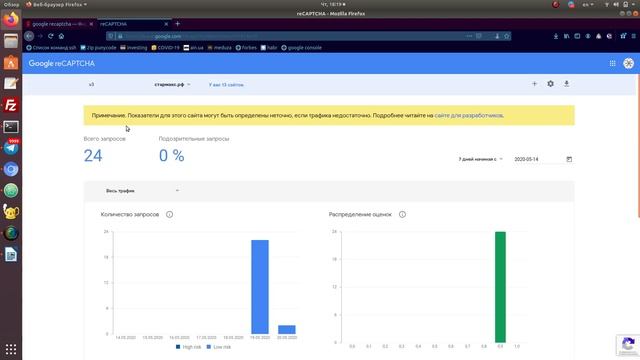Viewport: 640px width, 360px height.
Task: Open Ubuntu Software from the dock
Action: point(11,62)
